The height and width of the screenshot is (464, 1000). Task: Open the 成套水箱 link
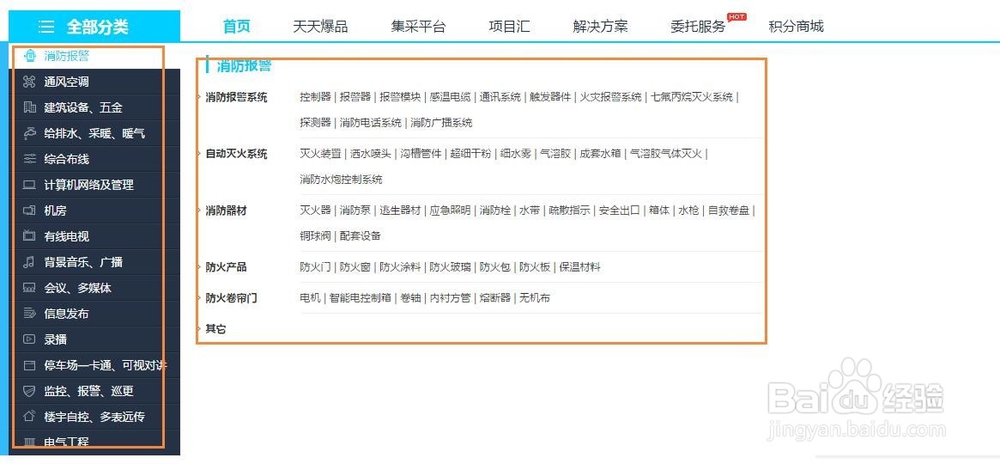click(x=600, y=154)
